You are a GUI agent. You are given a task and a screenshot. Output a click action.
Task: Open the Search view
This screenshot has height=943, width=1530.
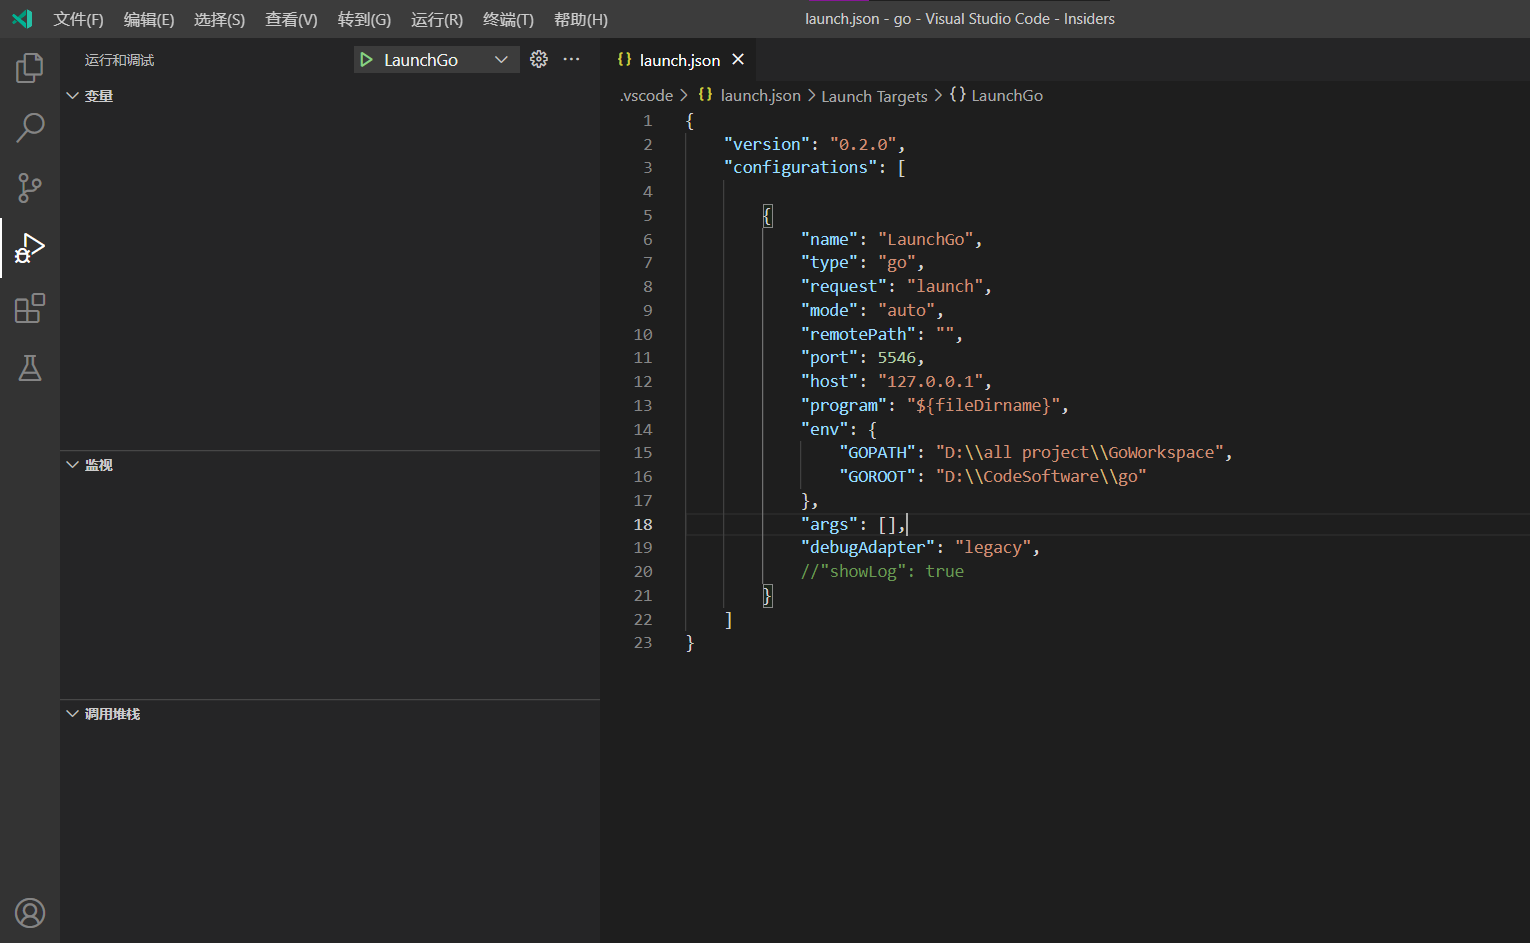tap(30, 128)
